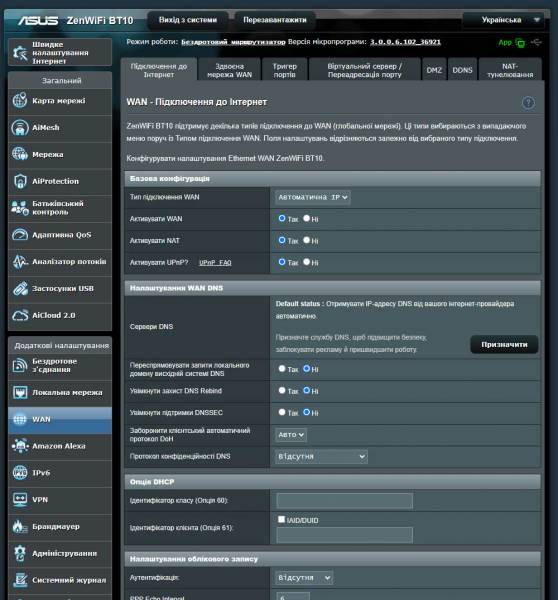The height and width of the screenshot is (600, 558).
Task: Click the Батьківський контроль family icon
Action: [x=20, y=208]
